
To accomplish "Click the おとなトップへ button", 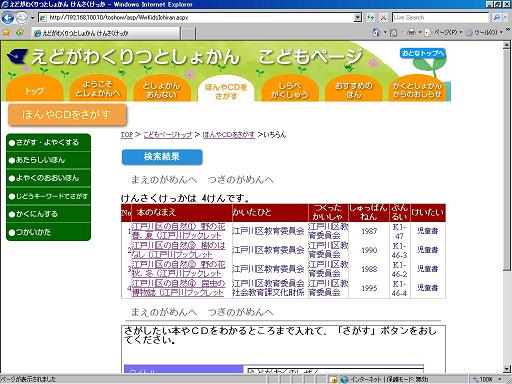I will tap(423, 53).
